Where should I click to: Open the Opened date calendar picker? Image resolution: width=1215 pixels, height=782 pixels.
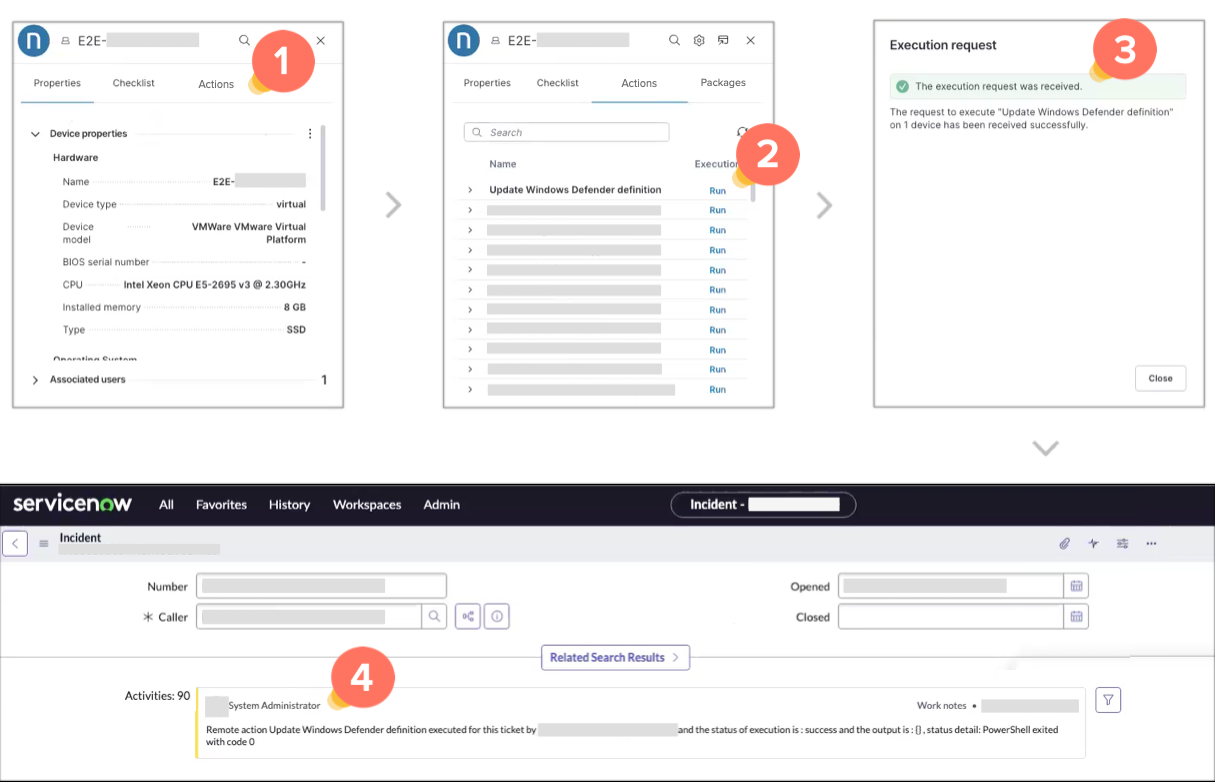1077,586
